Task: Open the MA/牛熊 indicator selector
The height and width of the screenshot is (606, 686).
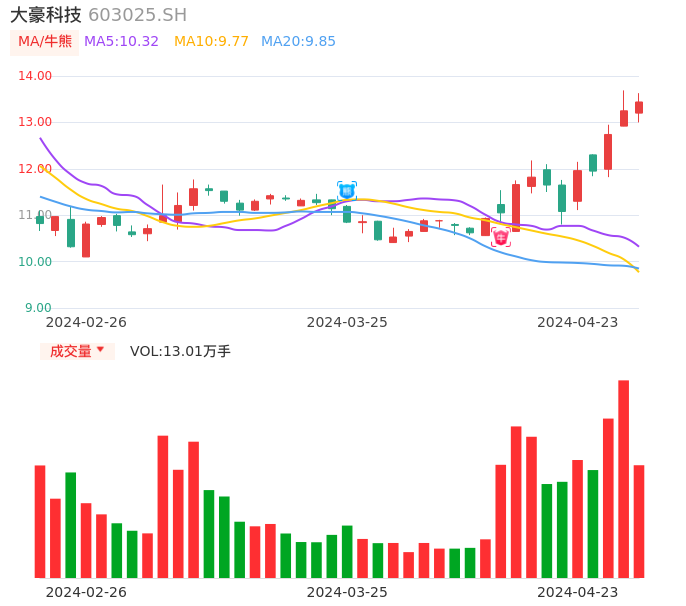Action: 45,42
